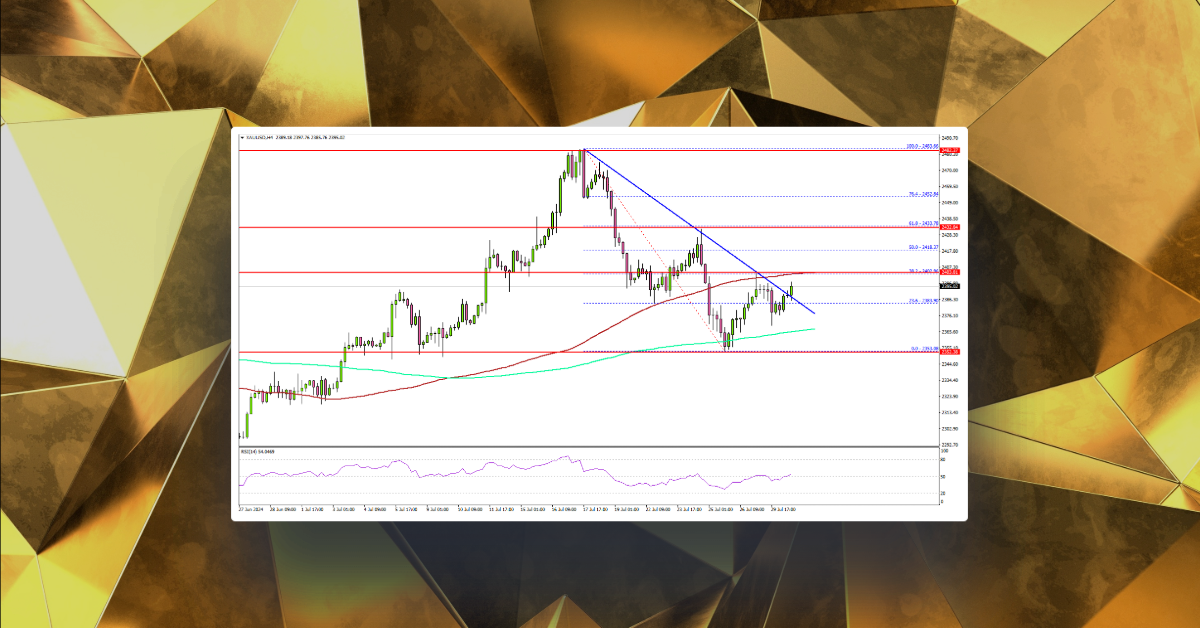Image resolution: width=1200 pixels, height=628 pixels.
Task: Click the 100.0 - 2483.66 Fibonacci label
Action: (x=920, y=145)
